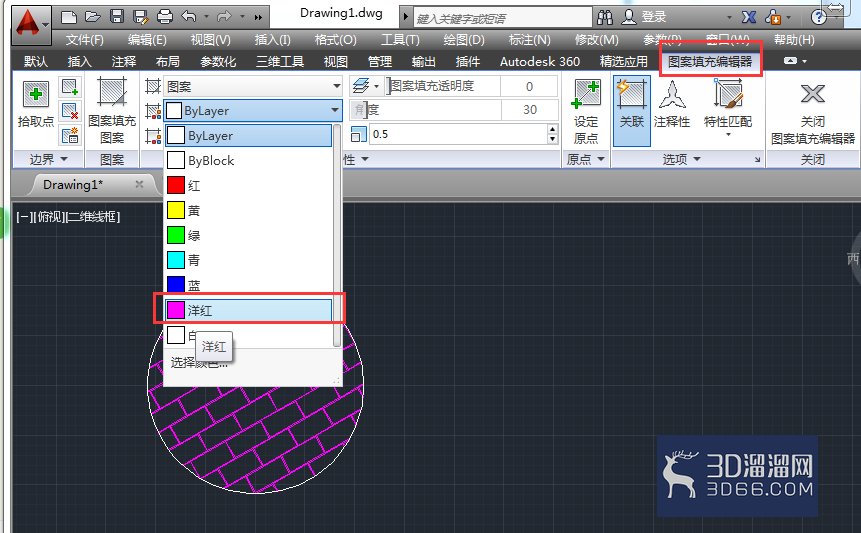Click the hatch scale icon beside 0.5

pyautogui.click(x=358, y=134)
